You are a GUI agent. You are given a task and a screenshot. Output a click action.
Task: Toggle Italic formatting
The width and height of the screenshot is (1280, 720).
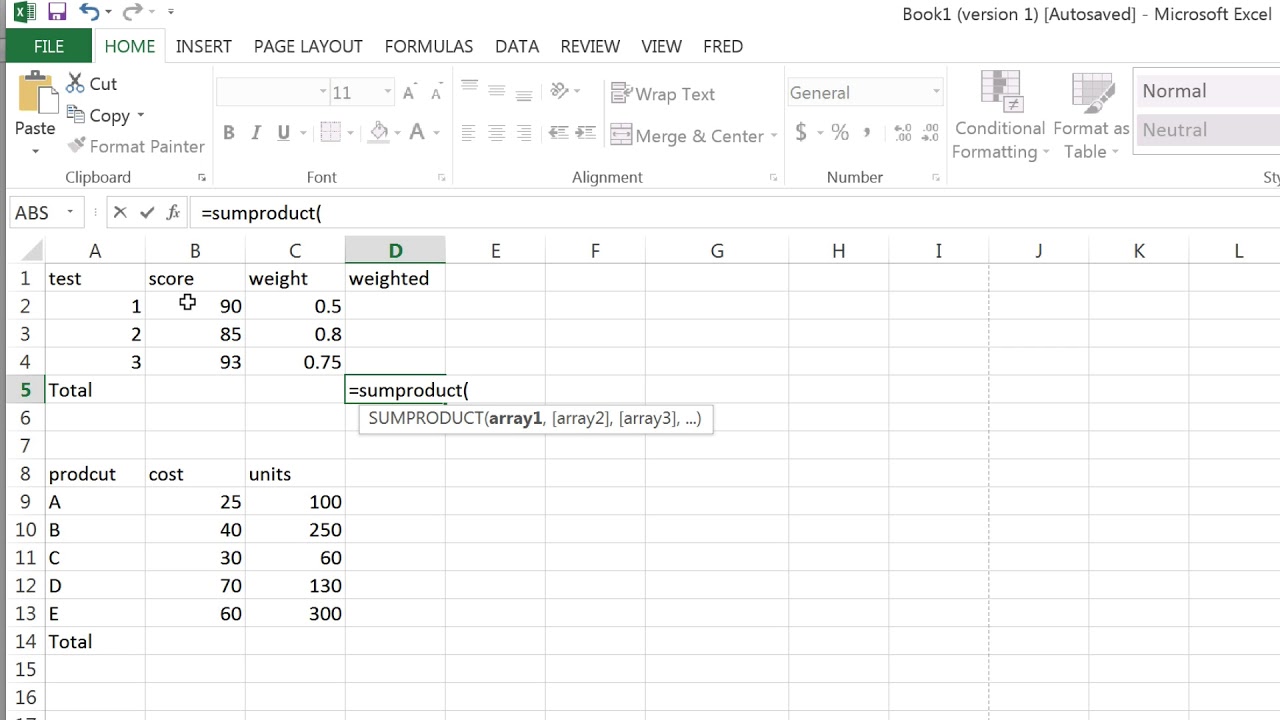point(256,133)
